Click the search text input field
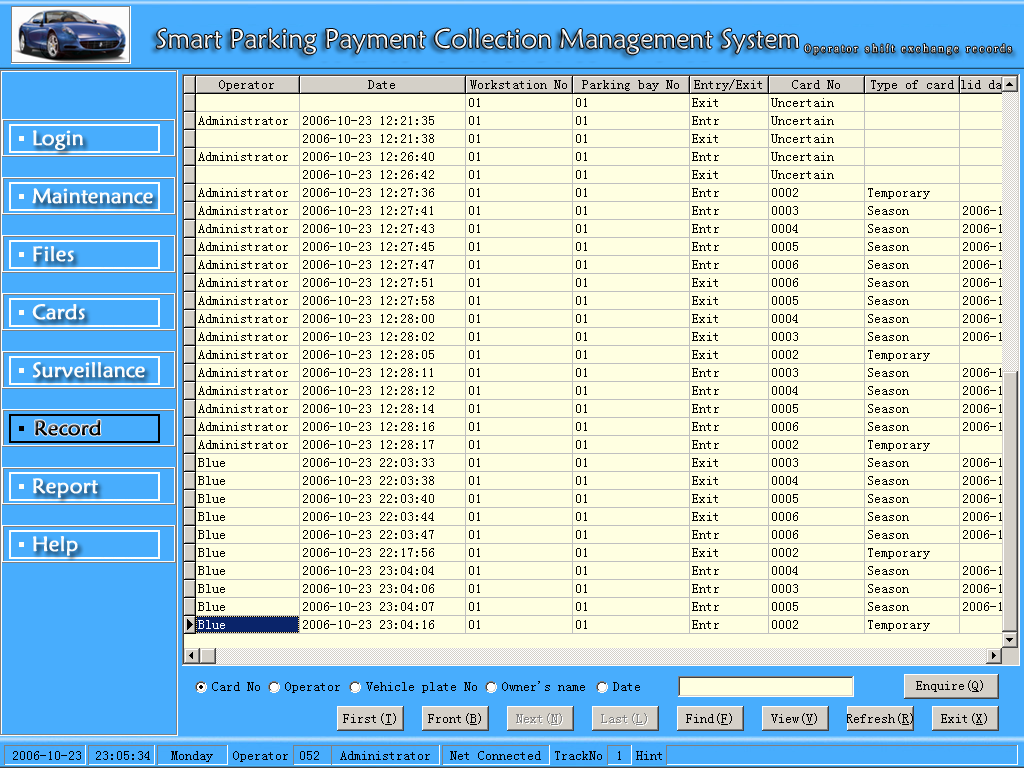The image size is (1024, 768). coord(766,687)
